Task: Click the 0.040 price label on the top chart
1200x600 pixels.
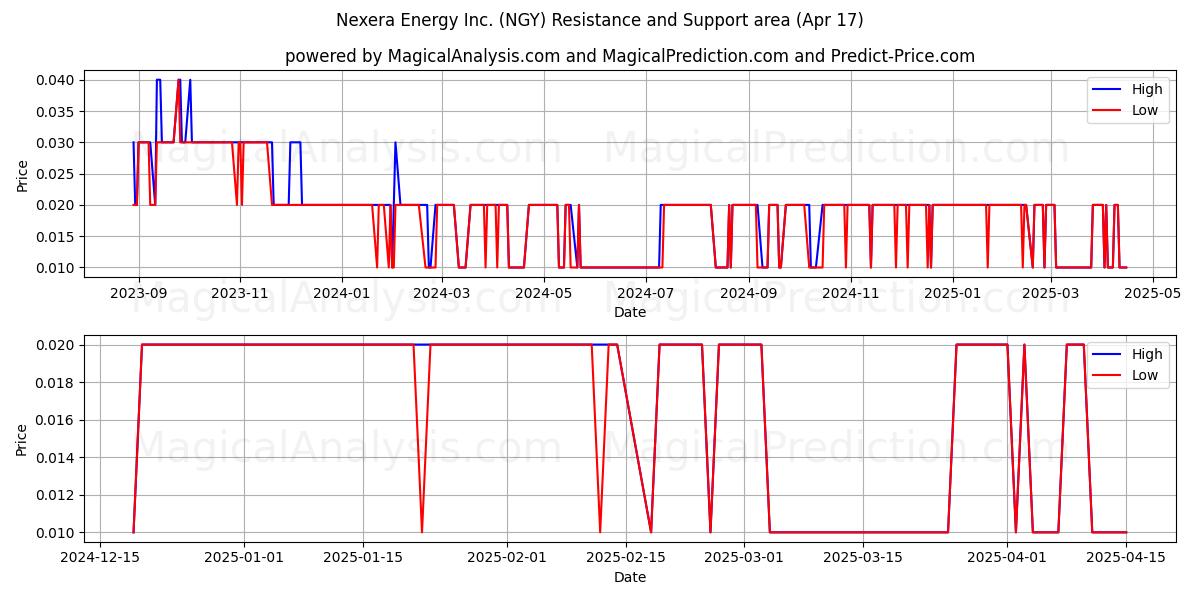Action: pyautogui.click(x=57, y=80)
